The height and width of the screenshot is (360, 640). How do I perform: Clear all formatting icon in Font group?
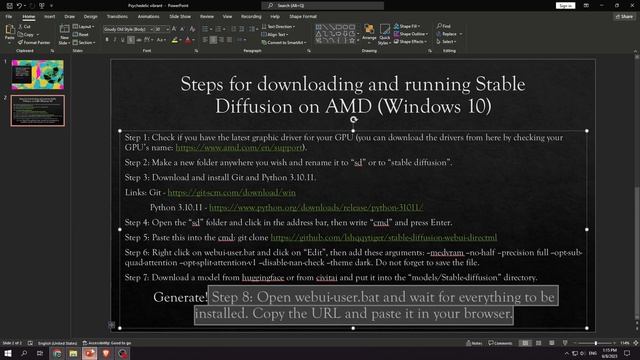click(192, 29)
